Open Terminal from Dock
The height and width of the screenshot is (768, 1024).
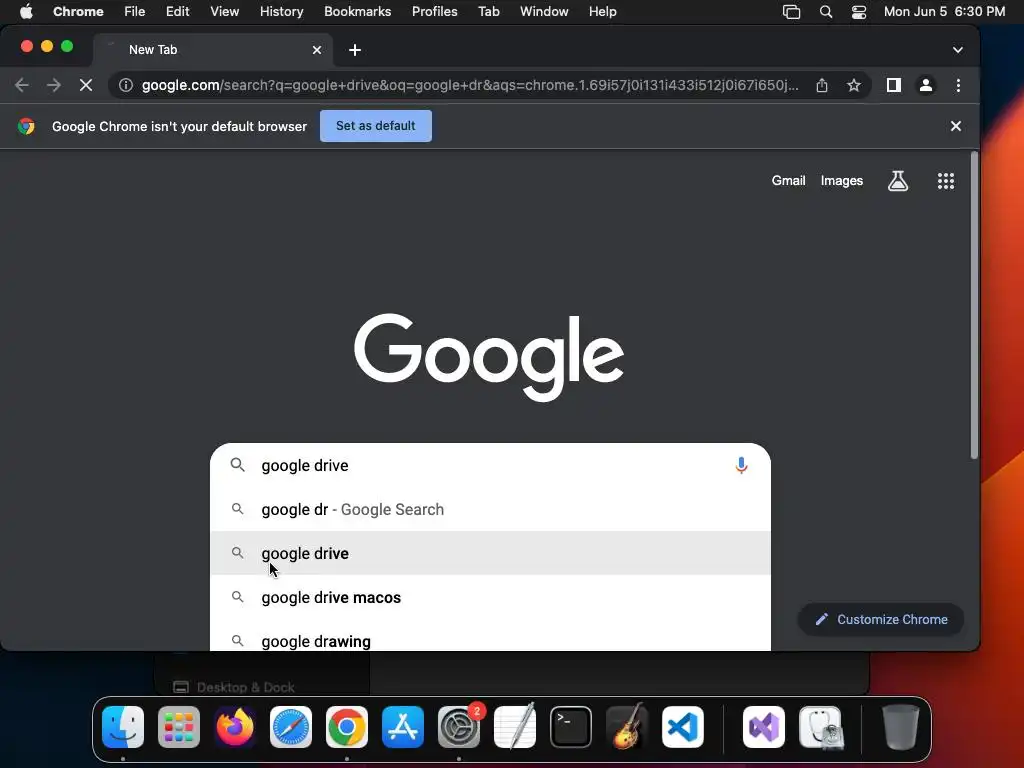[571, 727]
